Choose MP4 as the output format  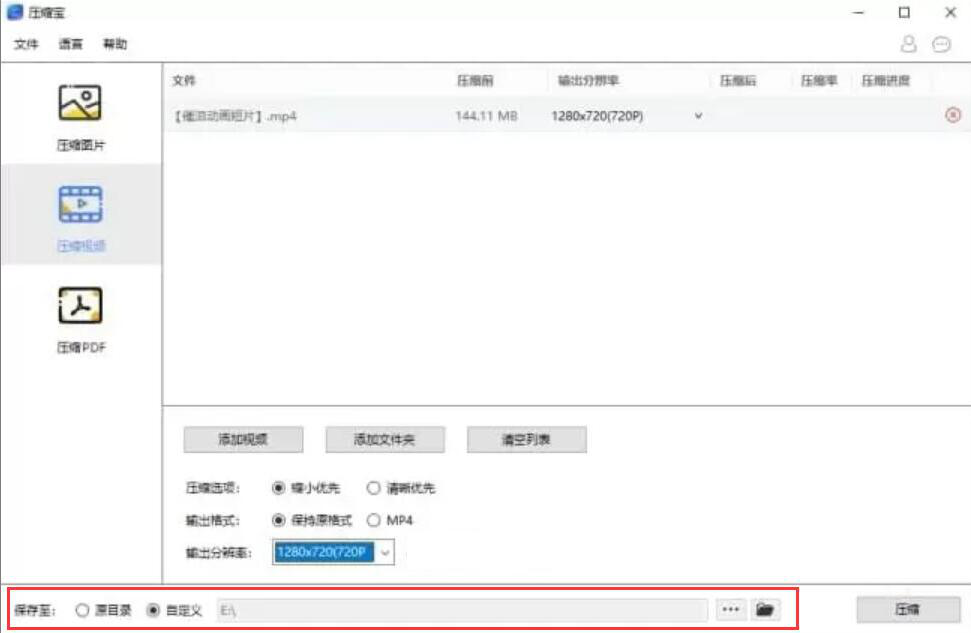click(372, 520)
